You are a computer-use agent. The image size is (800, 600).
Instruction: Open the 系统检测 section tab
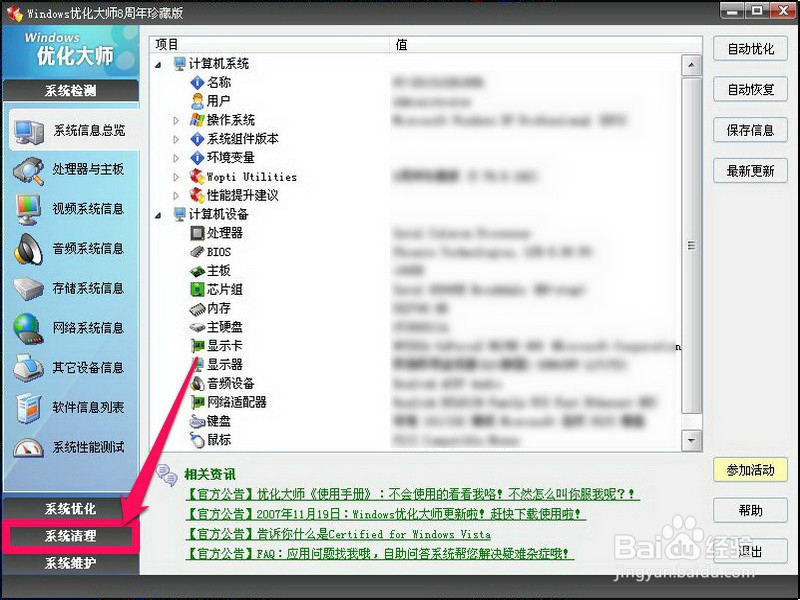click(x=70, y=91)
